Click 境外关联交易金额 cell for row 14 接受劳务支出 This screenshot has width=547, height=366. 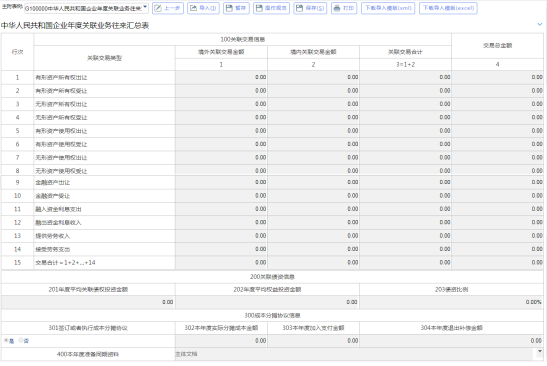tap(221, 249)
